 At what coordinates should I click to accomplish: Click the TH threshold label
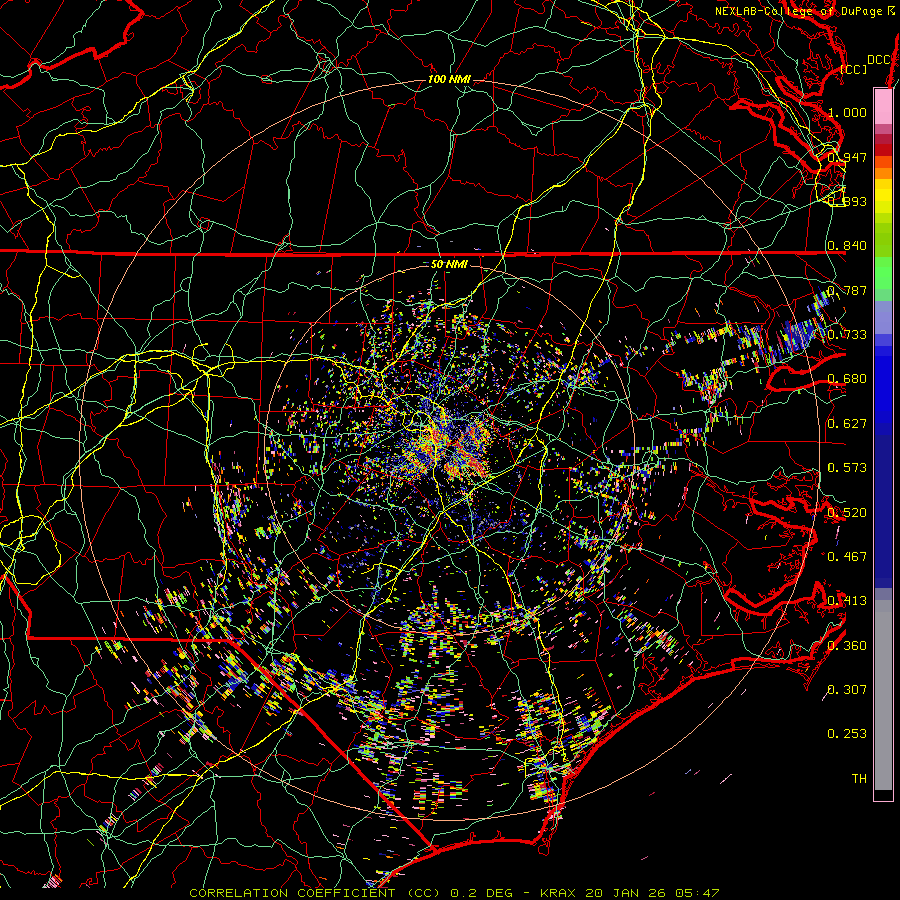[859, 778]
